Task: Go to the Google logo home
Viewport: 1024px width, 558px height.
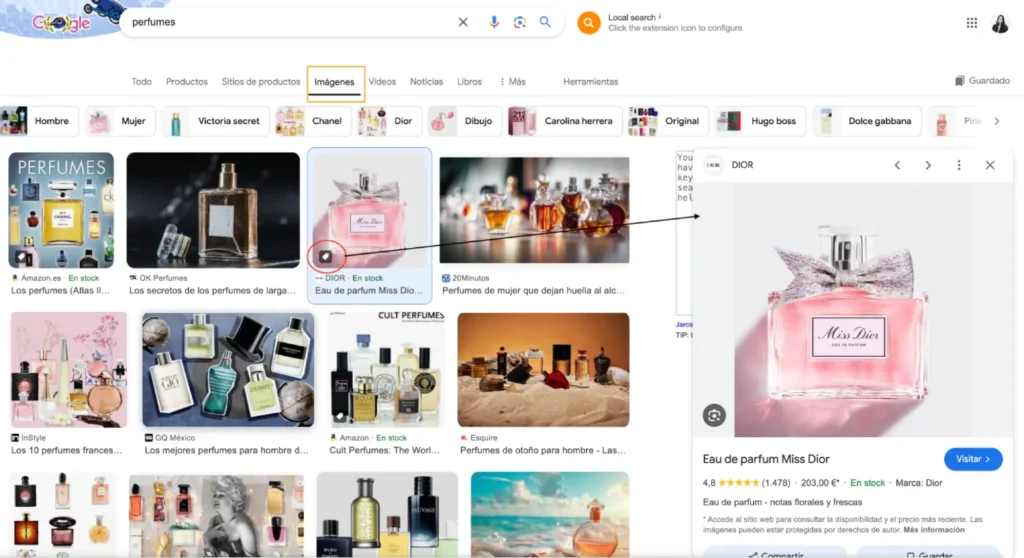Action: [x=62, y=23]
